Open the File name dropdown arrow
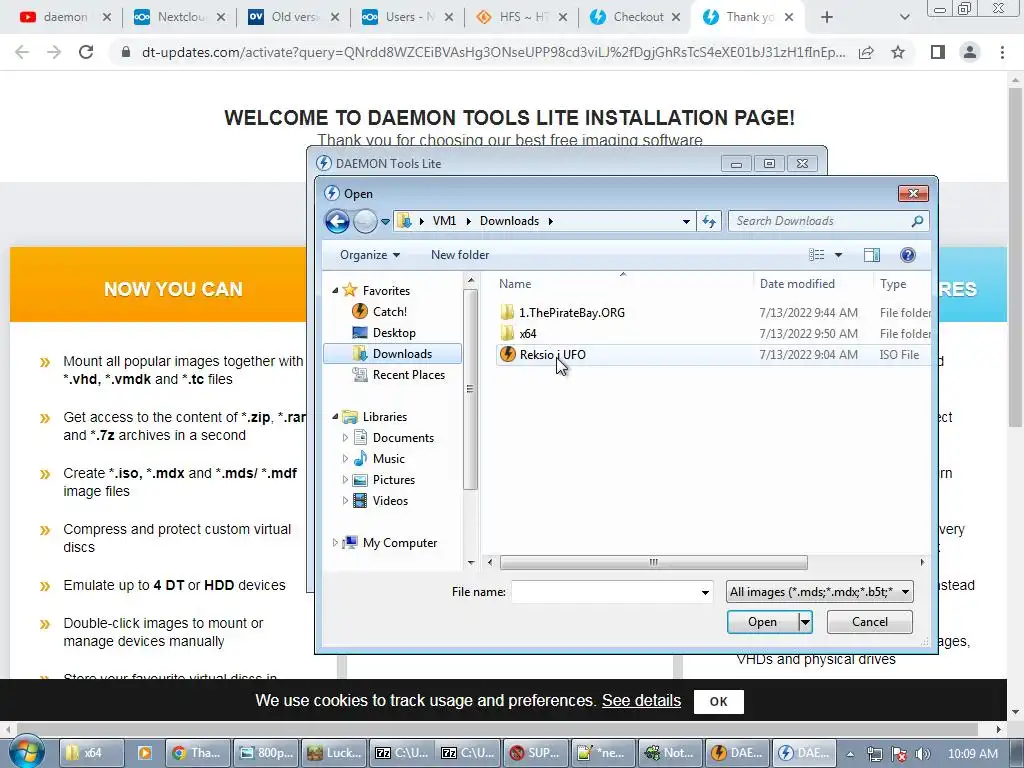 [x=705, y=592]
